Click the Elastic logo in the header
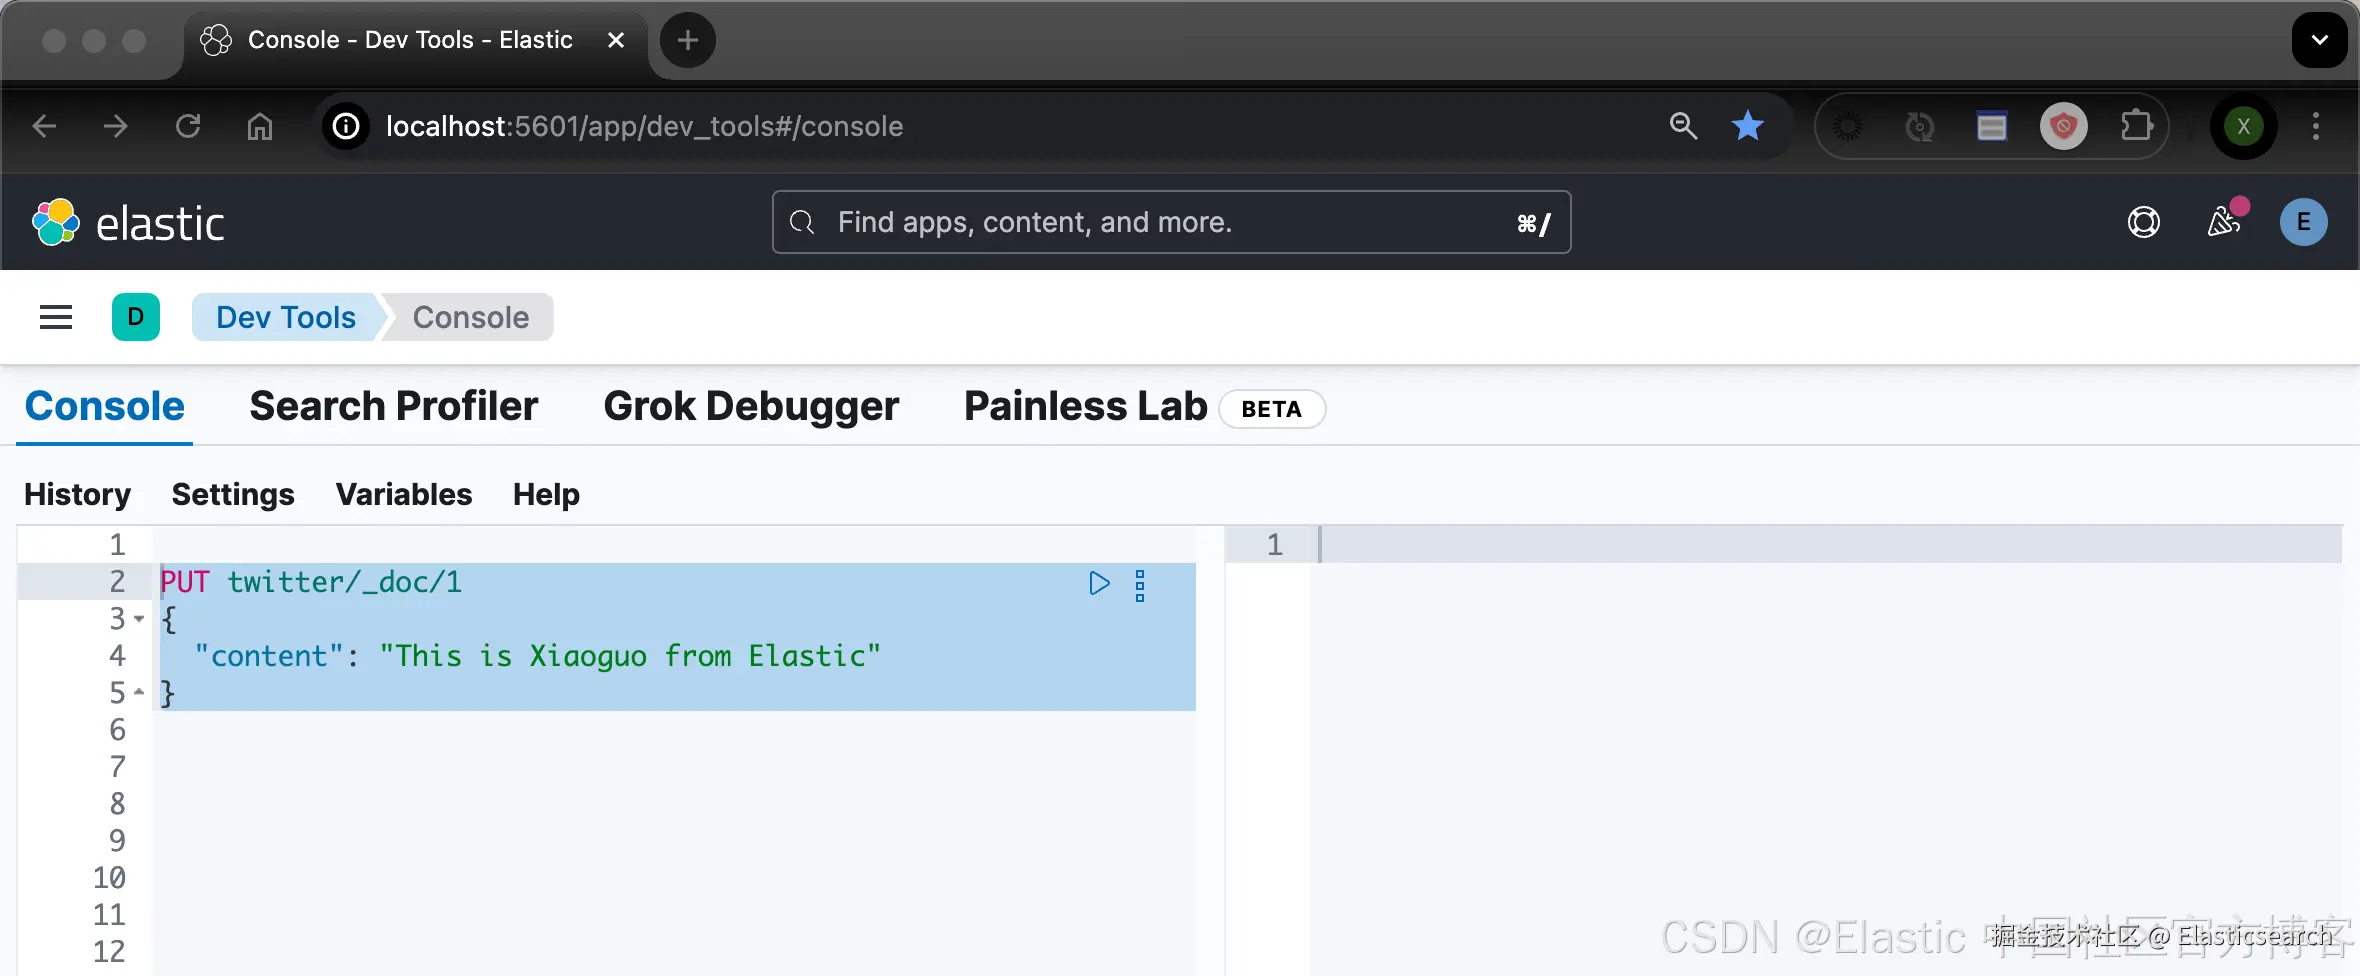2360x976 pixels. pos(128,222)
